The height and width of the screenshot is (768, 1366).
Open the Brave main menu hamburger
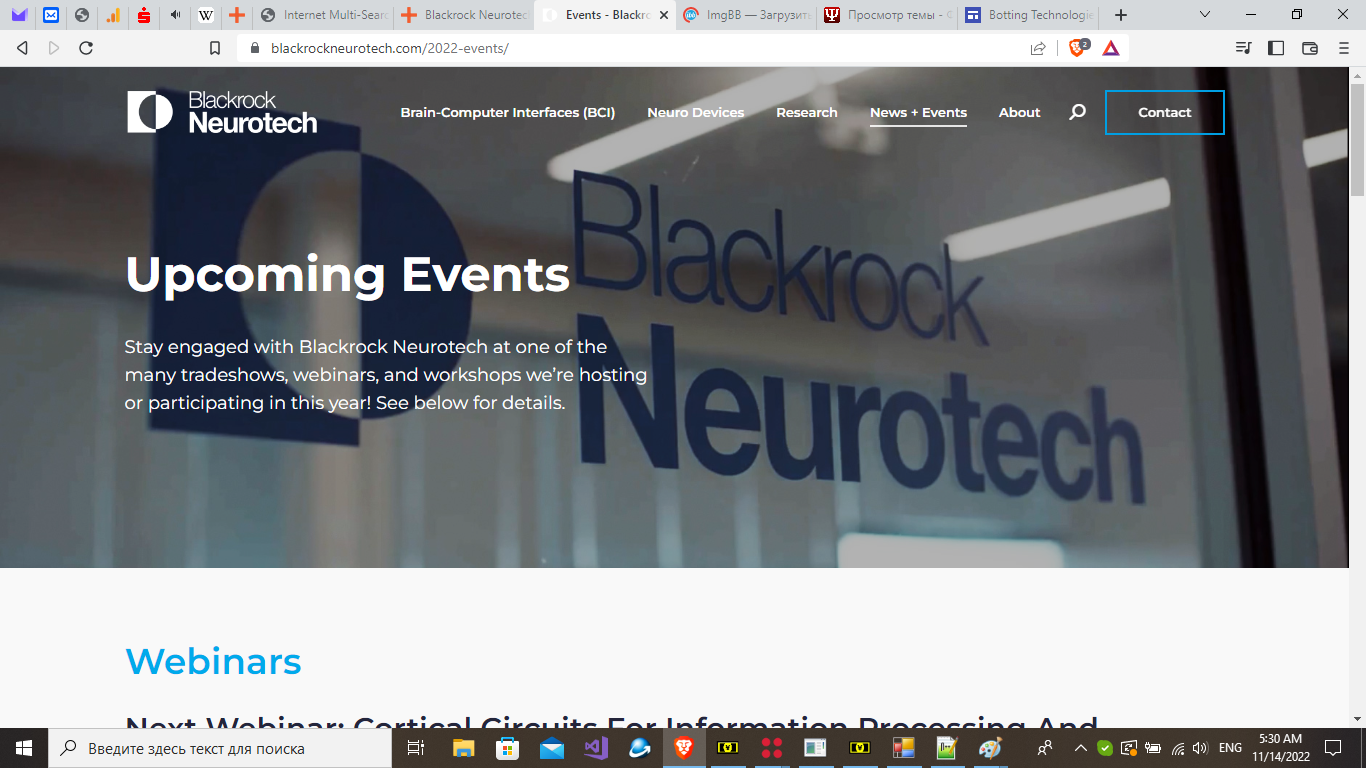pos(1344,48)
